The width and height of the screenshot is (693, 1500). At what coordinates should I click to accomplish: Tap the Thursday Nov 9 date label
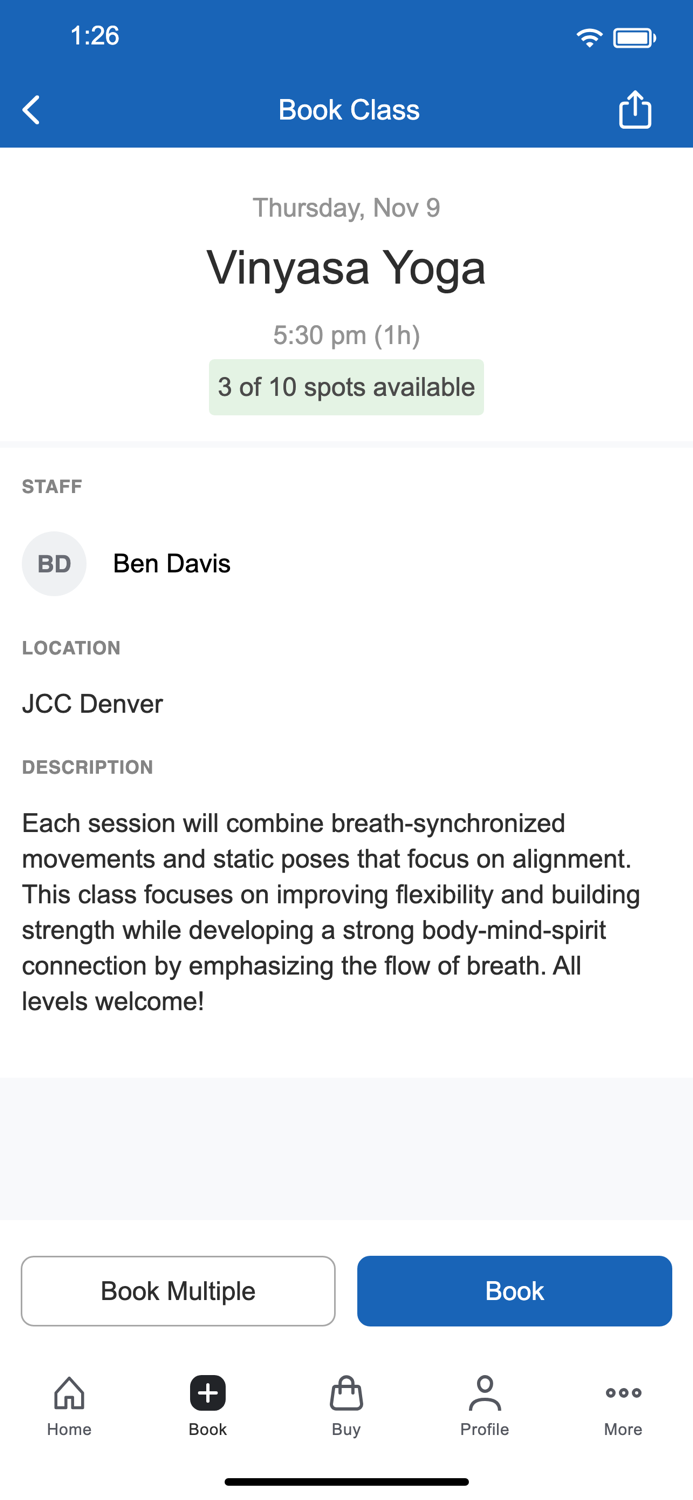(346, 207)
